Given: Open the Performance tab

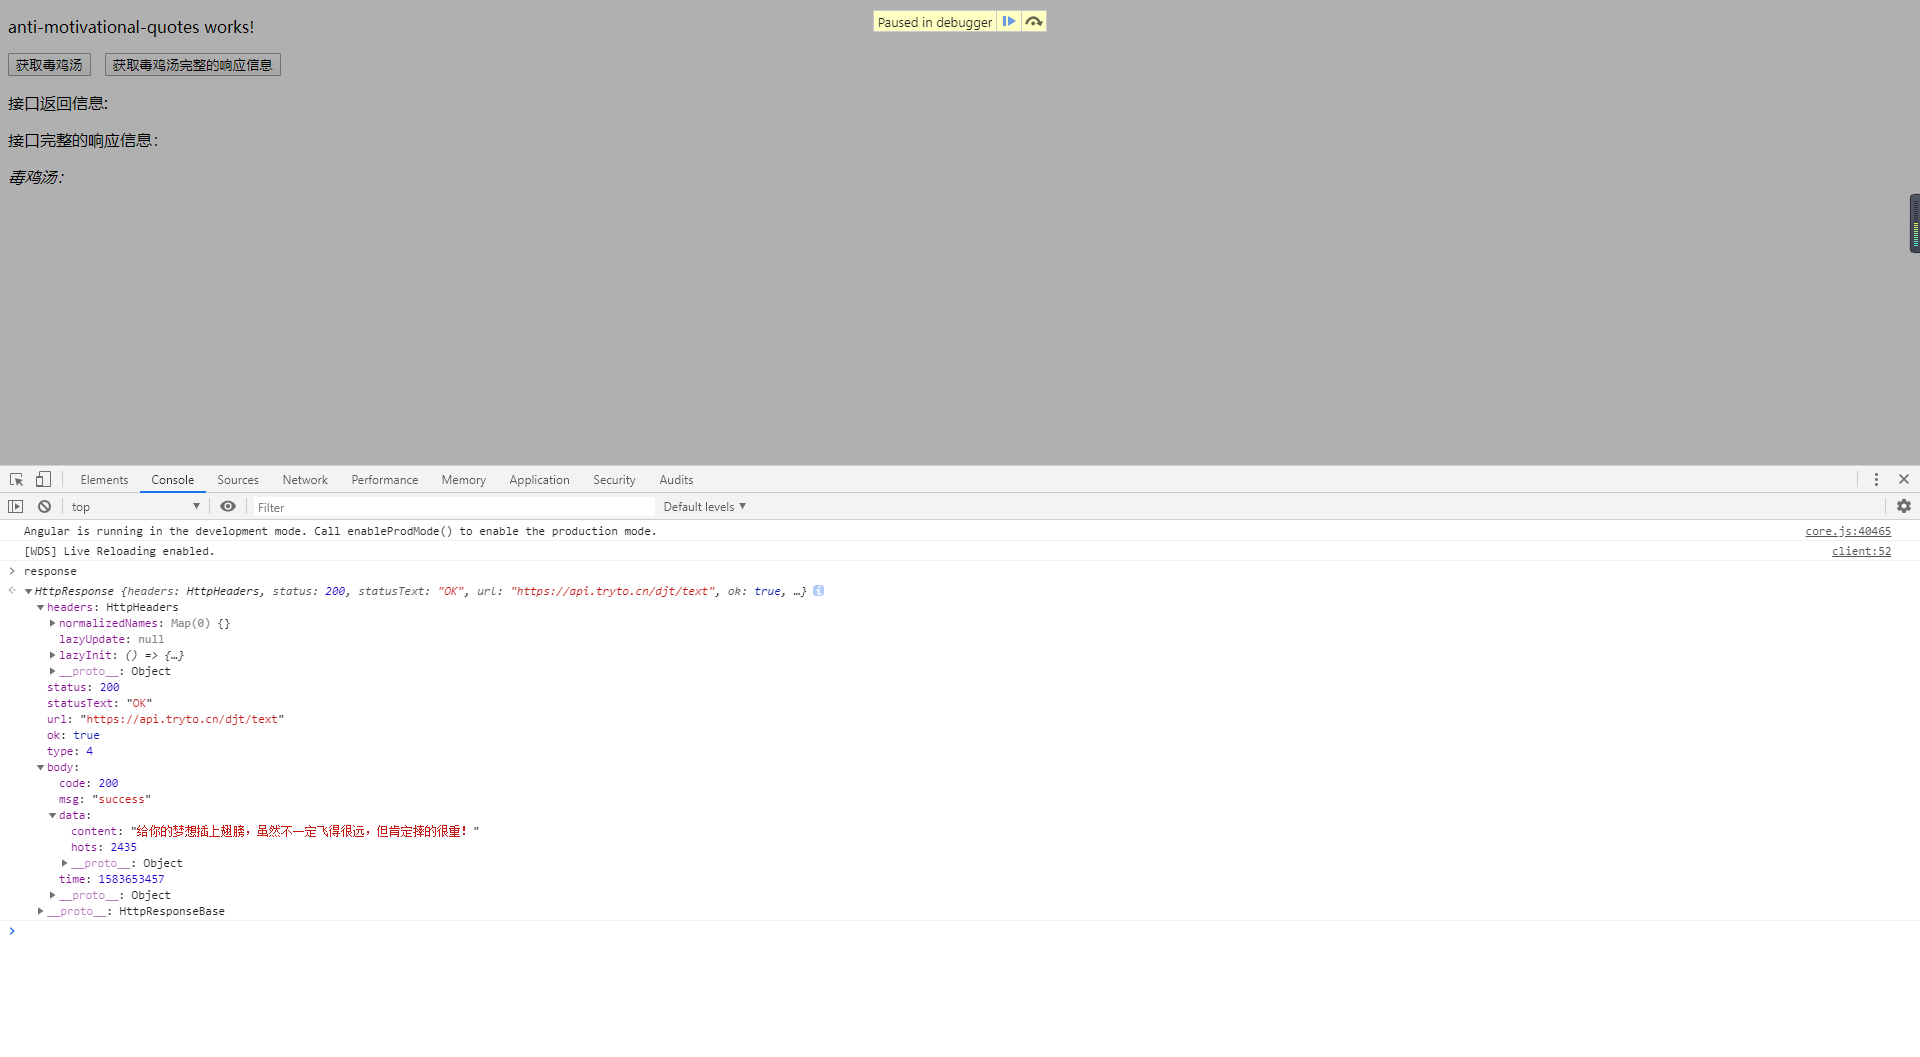Looking at the screenshot, I should click(385, 480).
